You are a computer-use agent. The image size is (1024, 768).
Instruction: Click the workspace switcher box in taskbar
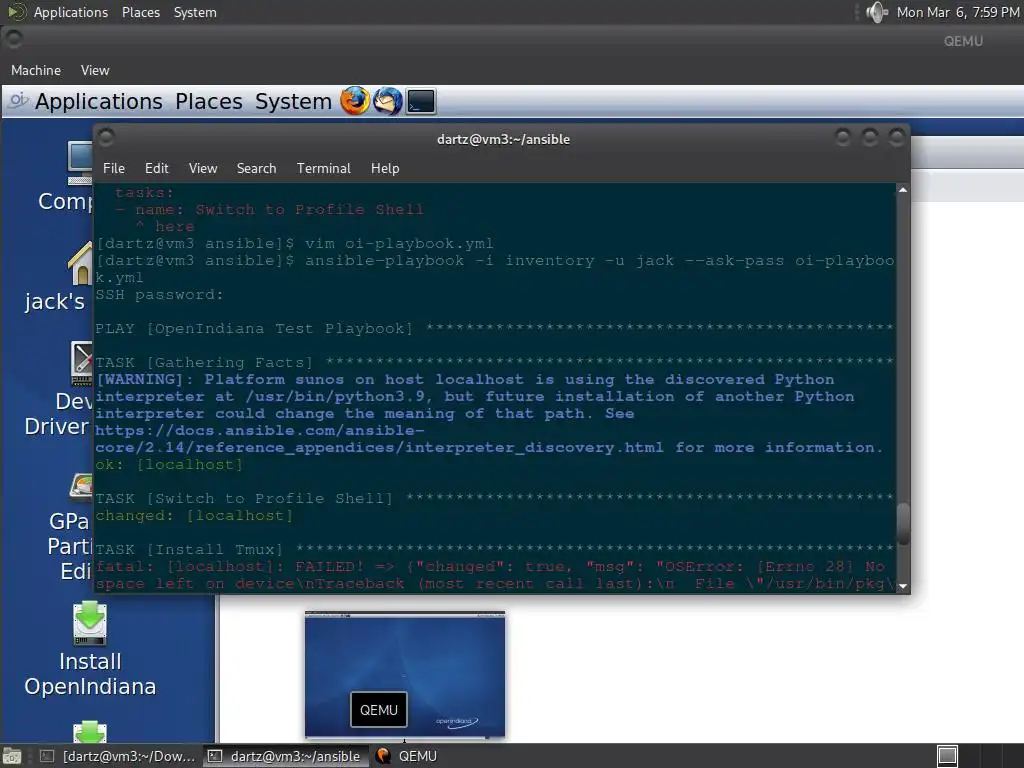click(x=947, y=756)
